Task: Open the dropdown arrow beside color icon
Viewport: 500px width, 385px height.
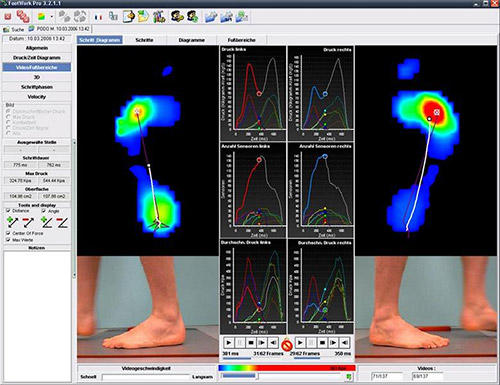Action: coord(51,16)
